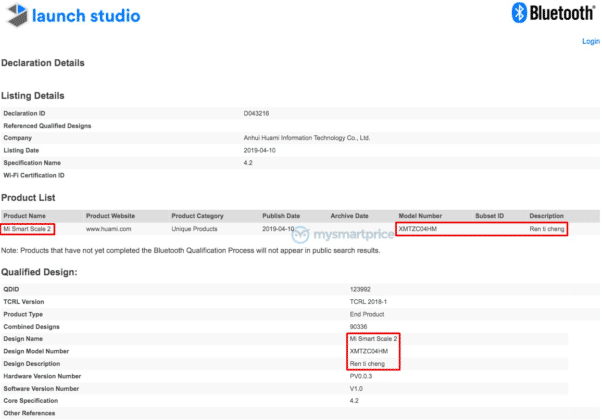Click the Design Name value Mi Smart Scale 2
The width and height of the screenshot is (602, 420).
point(373,339)
